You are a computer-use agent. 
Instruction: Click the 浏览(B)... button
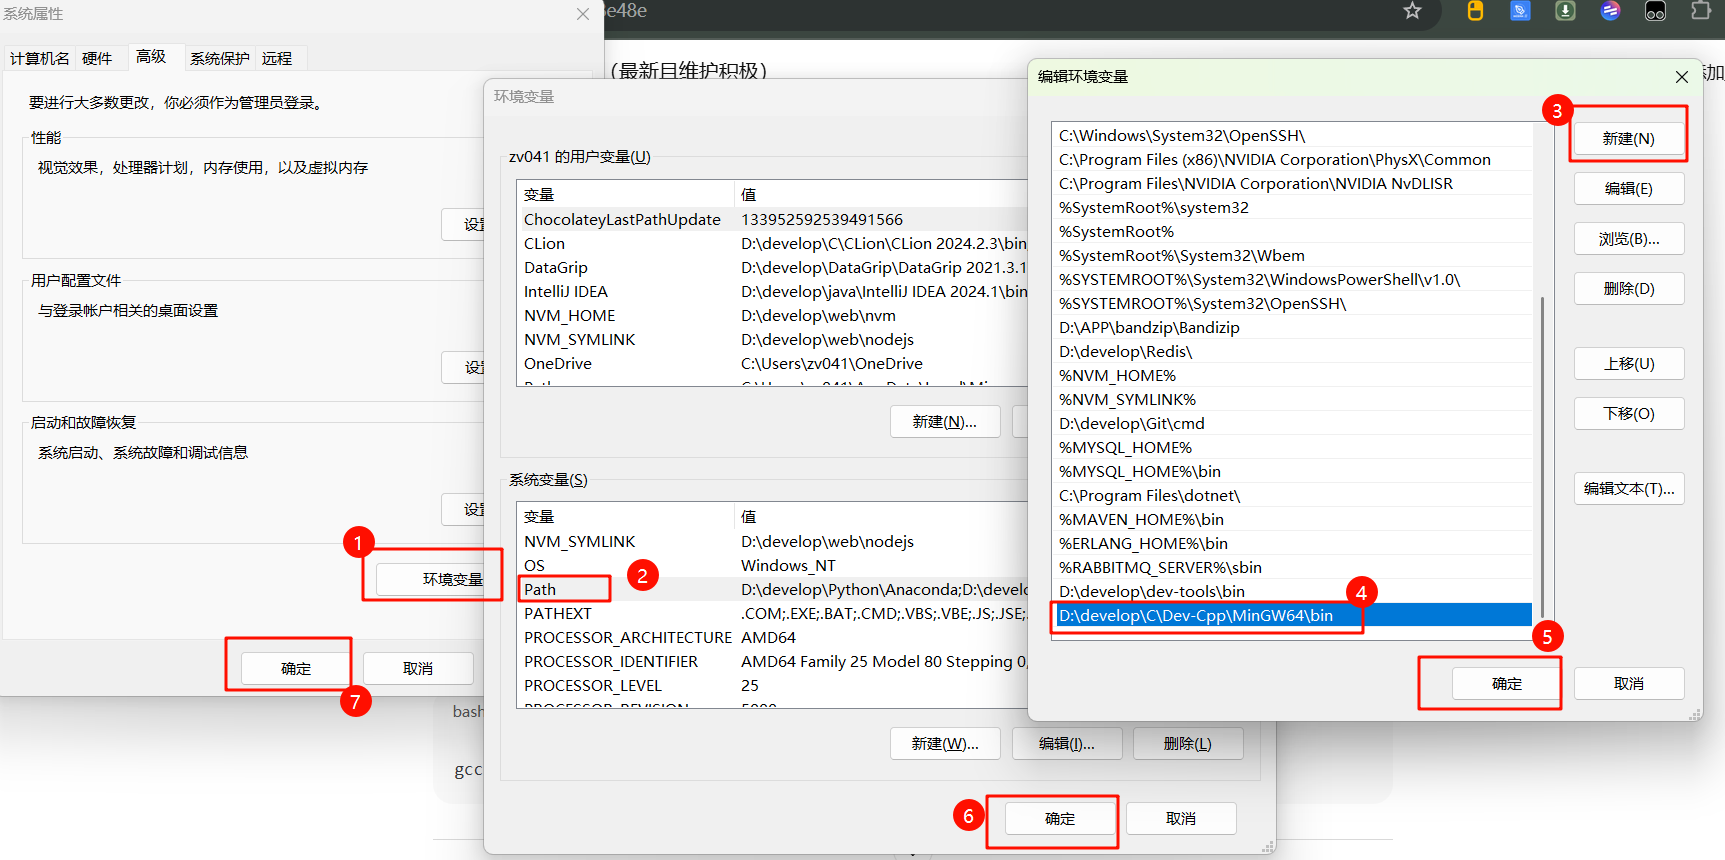[x=1629, y=239]
